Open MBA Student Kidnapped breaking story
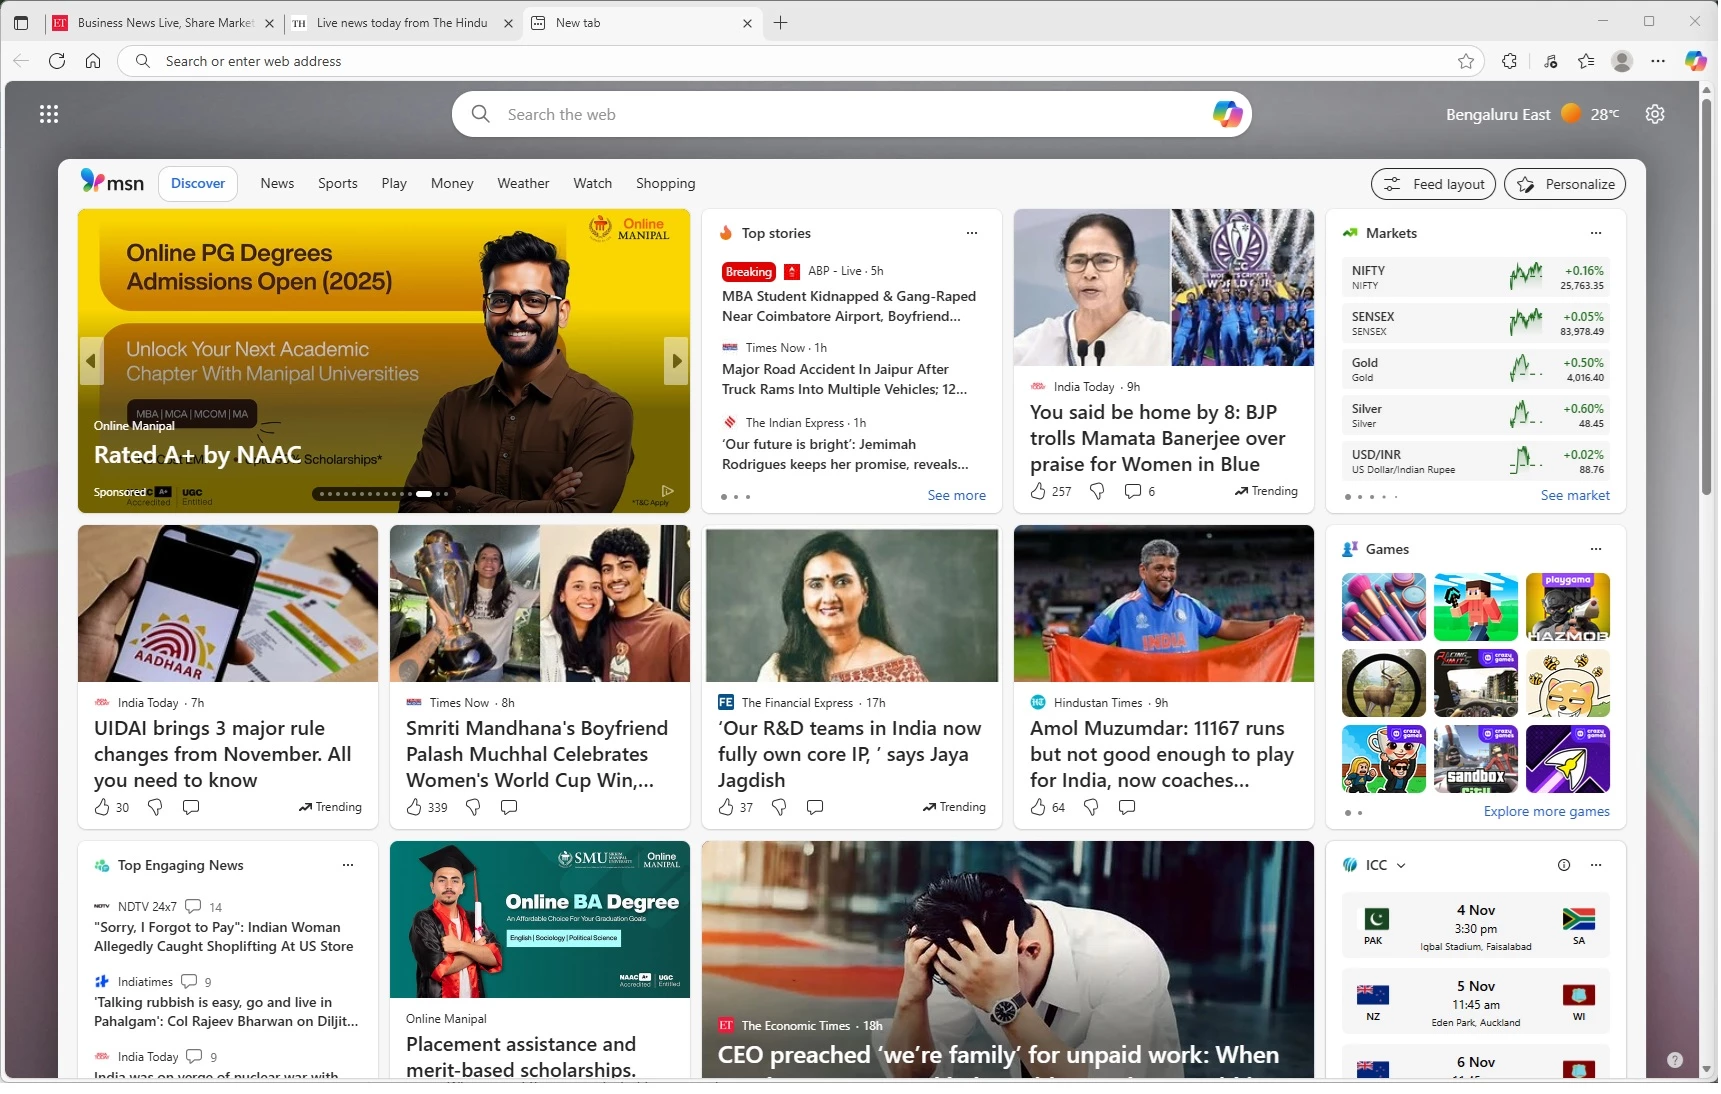Image resolution: width=1721 pixels, height=1094 pixels. click(848, 306)
